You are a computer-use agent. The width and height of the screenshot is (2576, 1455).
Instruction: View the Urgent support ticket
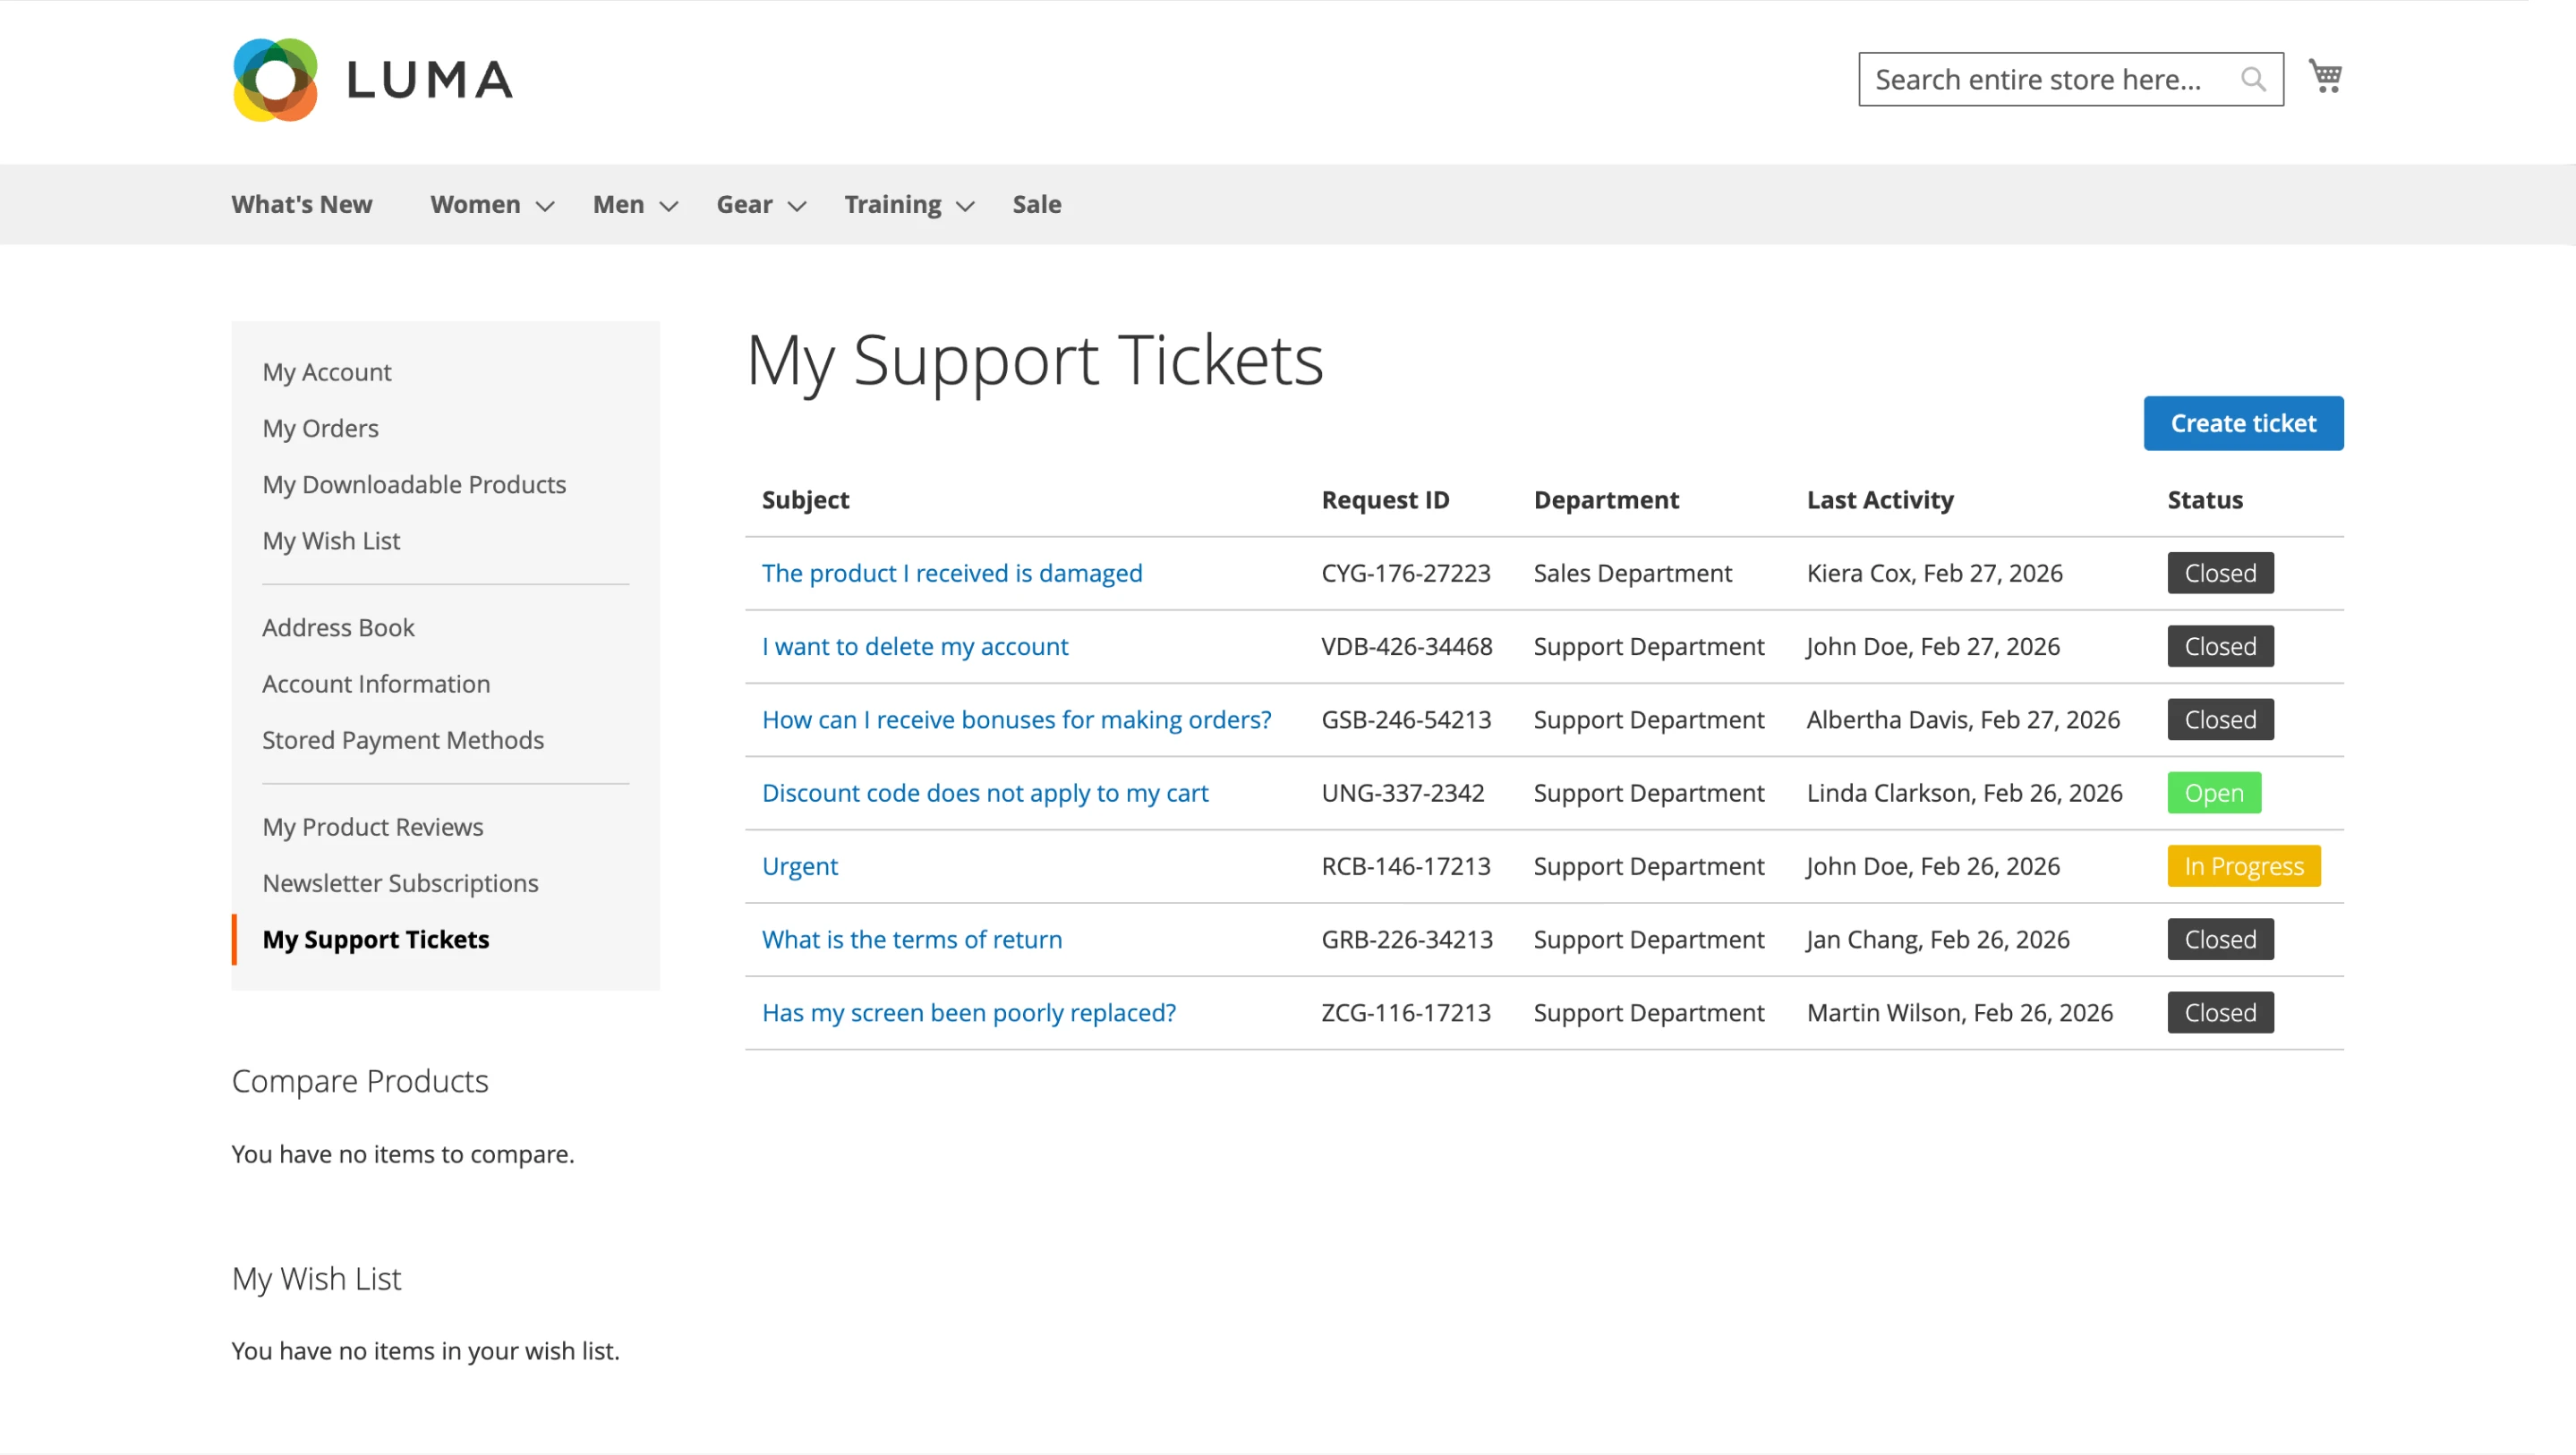coord(800,866)
